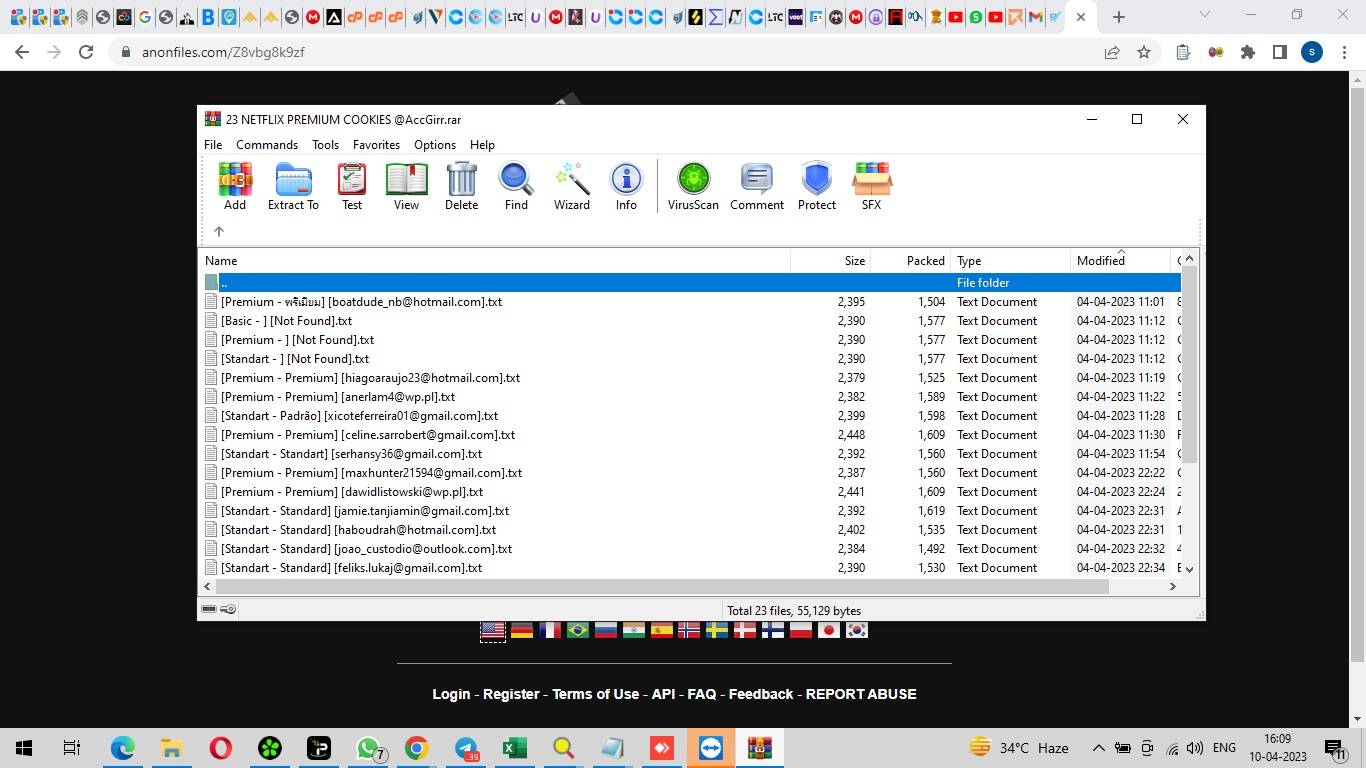Sort files by the Type column
The height and width of the screenshot is (768, 1366).
click(1010, 260)
